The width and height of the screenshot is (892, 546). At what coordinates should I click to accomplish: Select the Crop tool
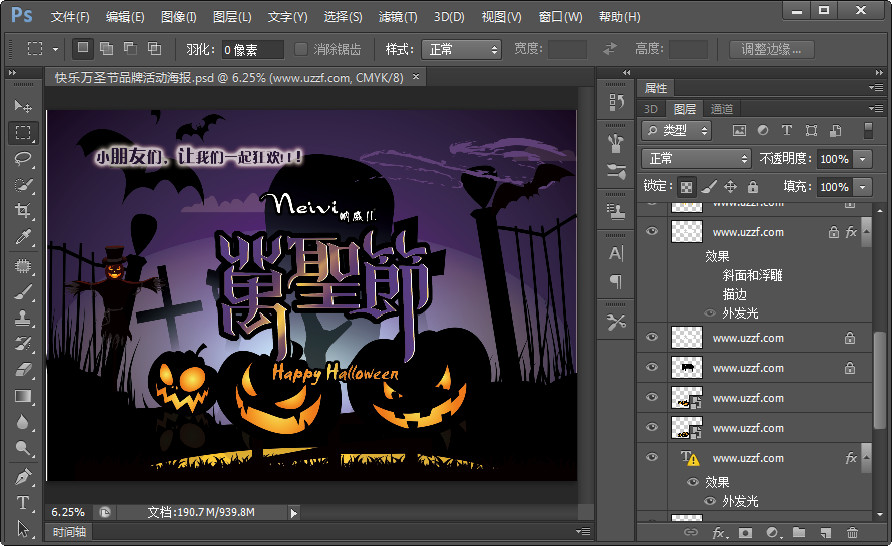[x=22, y=210]
